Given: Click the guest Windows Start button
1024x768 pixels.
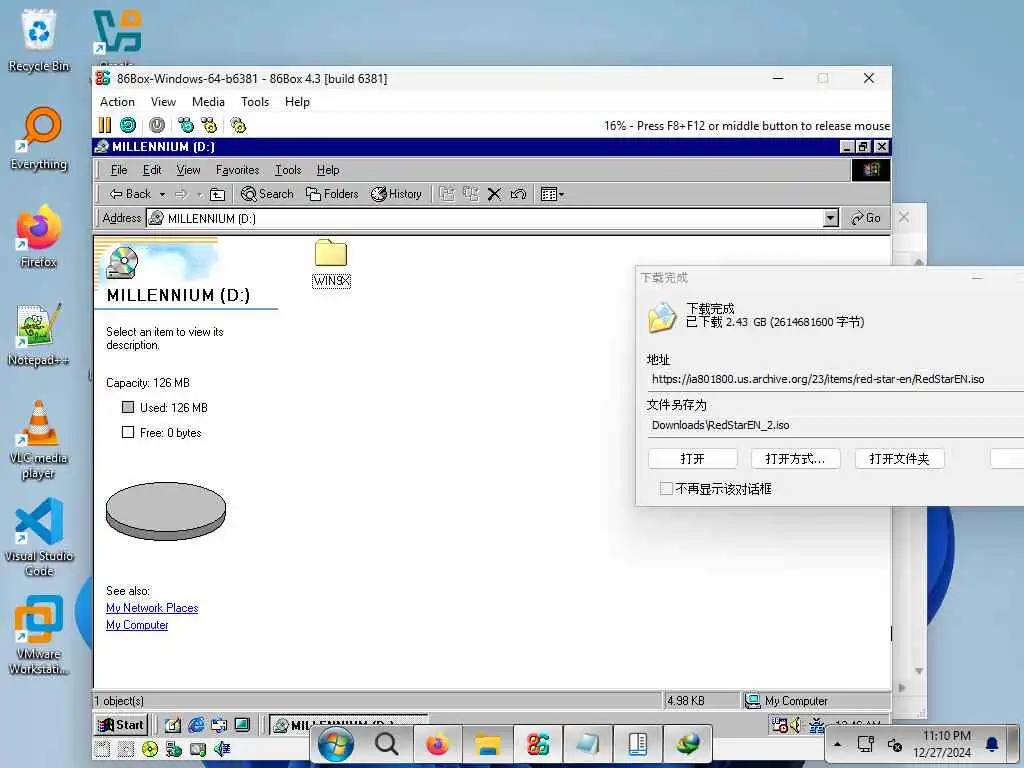Looking at the screenshot, I should [121, 725].
